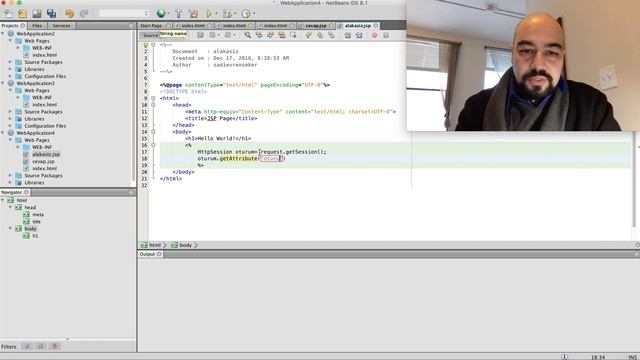Viewport: 640px width, 360px height.
Task: Click the Toggle Bookmark icon
Action: point(331,36)
